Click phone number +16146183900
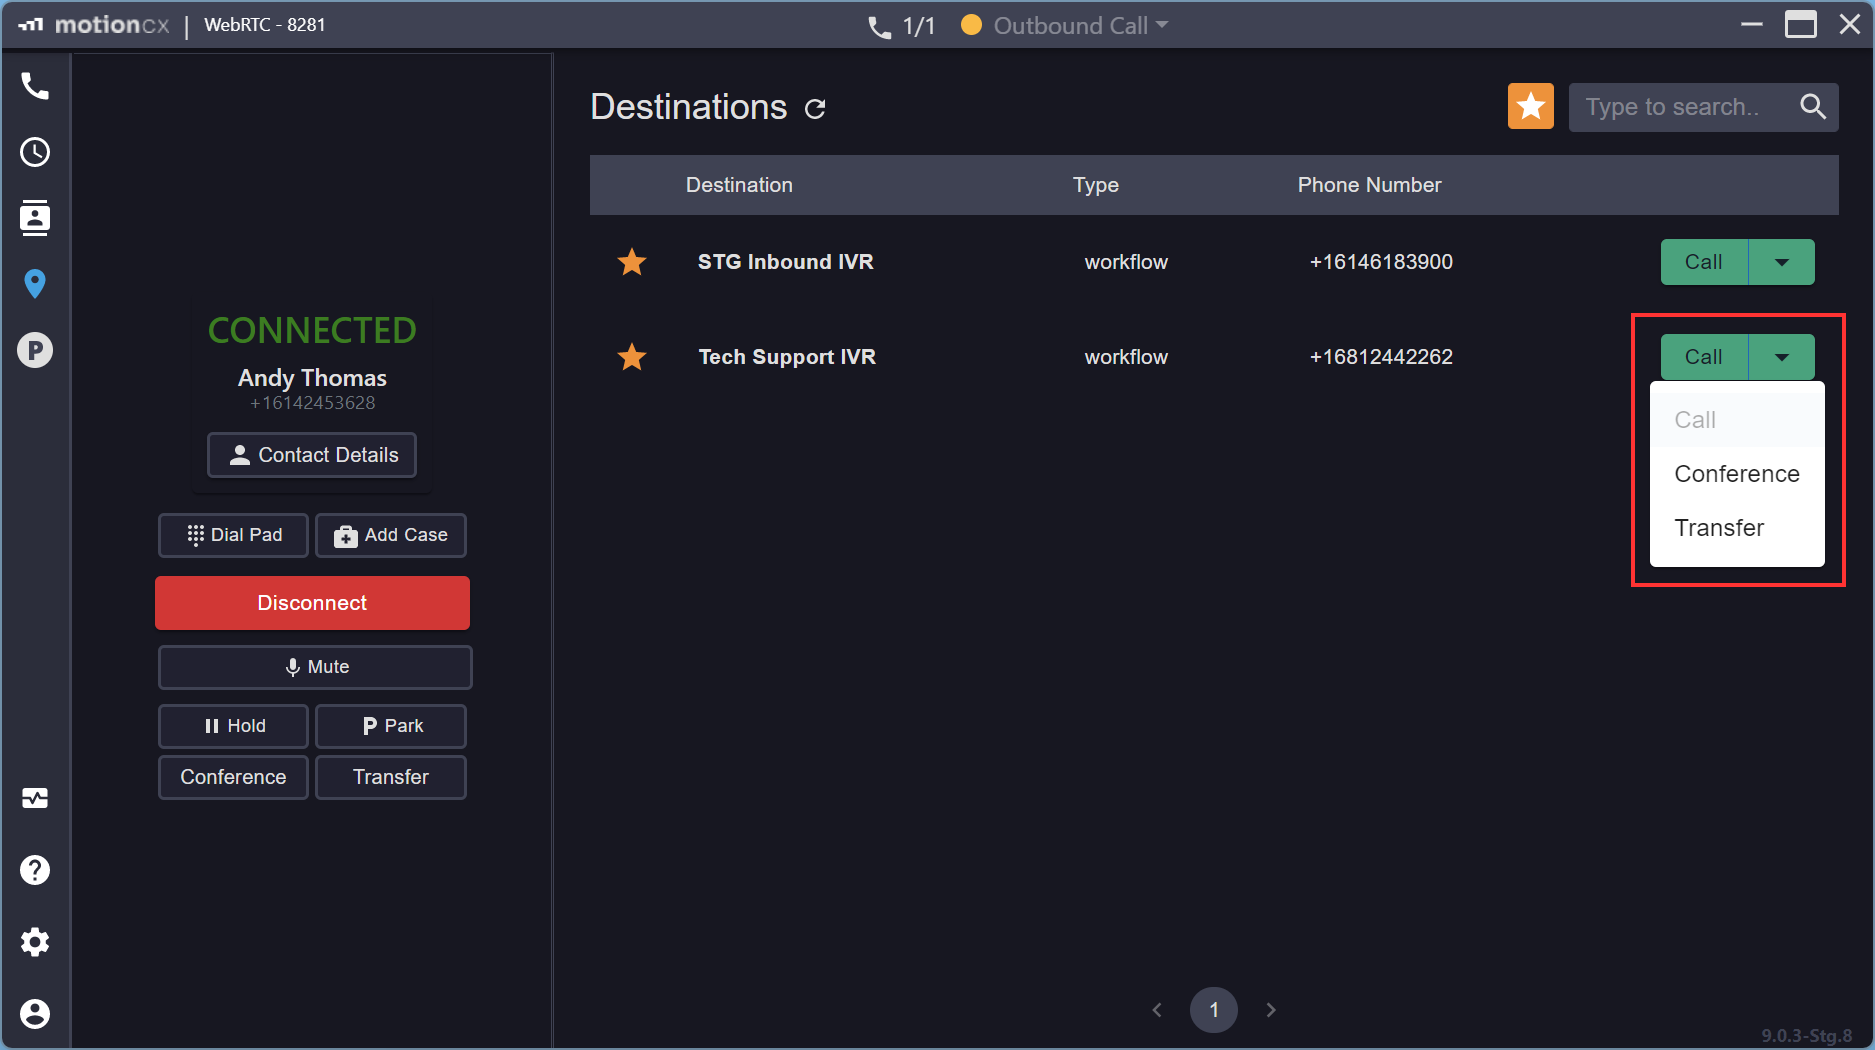This screenshot has width=1875, height=1050. (1381, 262)
